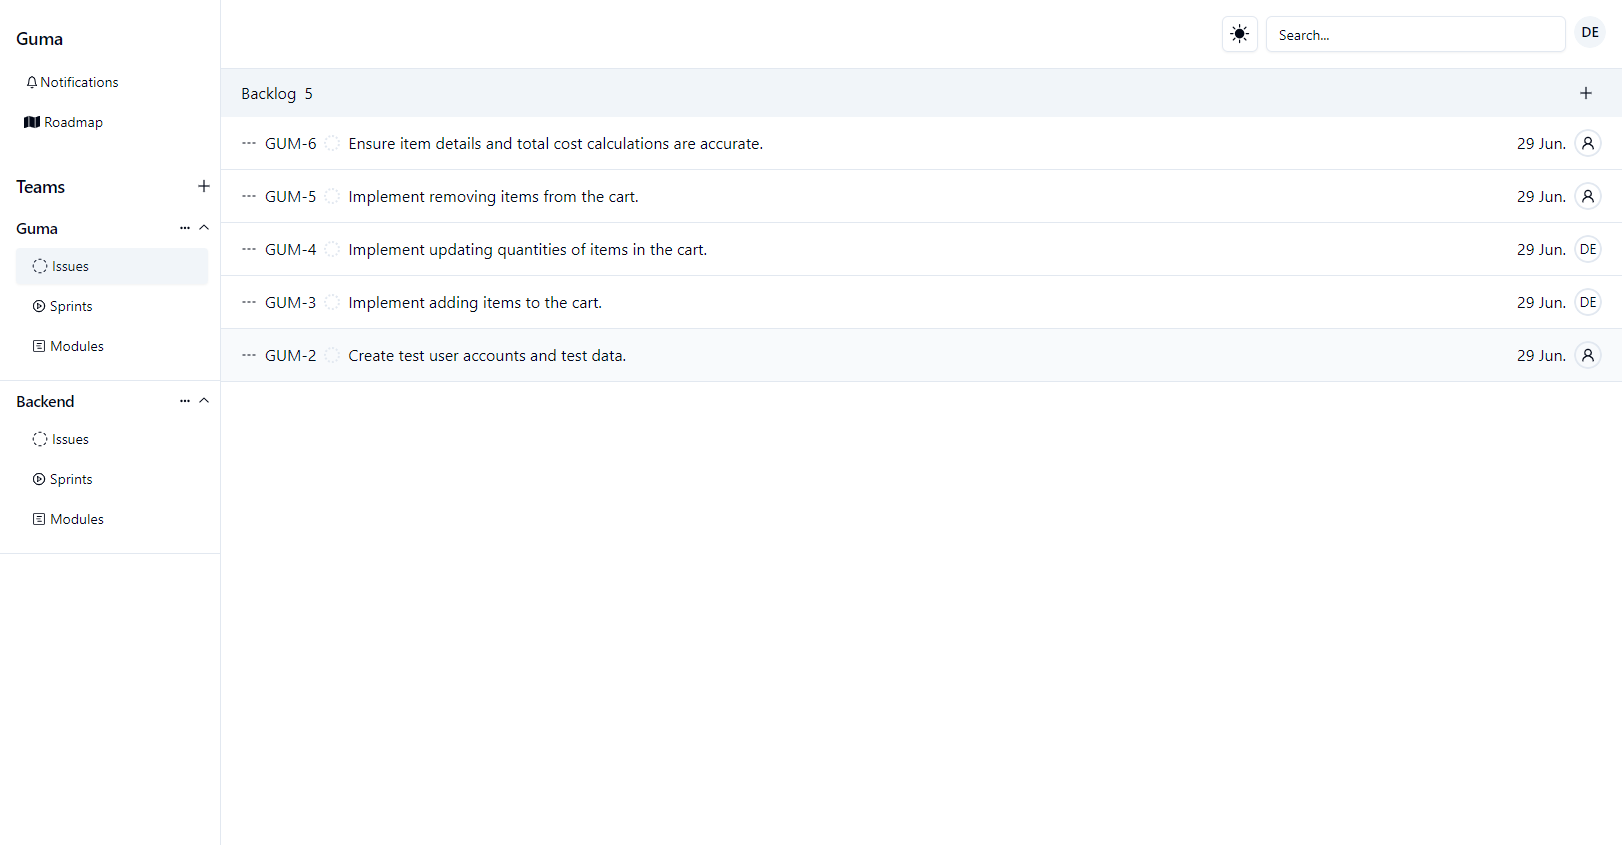
Task: Click the status circle for GUM-2
Action: 332,356
